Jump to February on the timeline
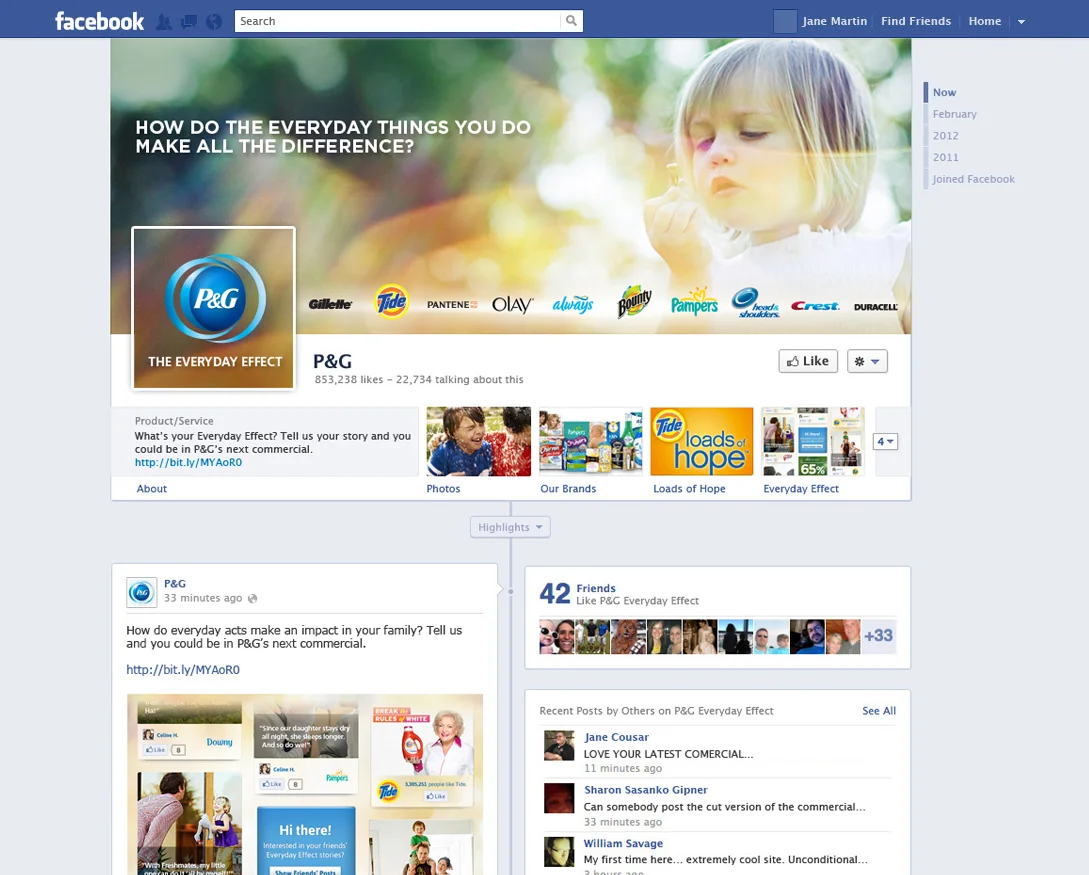 point(954,113)
